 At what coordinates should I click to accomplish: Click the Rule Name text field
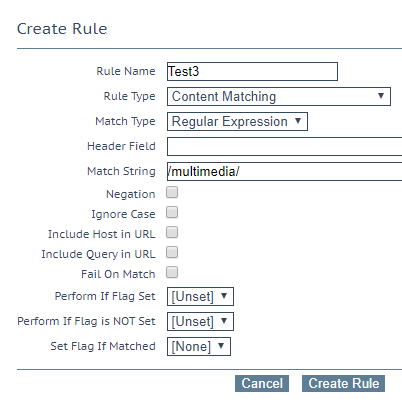click(x=252, y=71)
